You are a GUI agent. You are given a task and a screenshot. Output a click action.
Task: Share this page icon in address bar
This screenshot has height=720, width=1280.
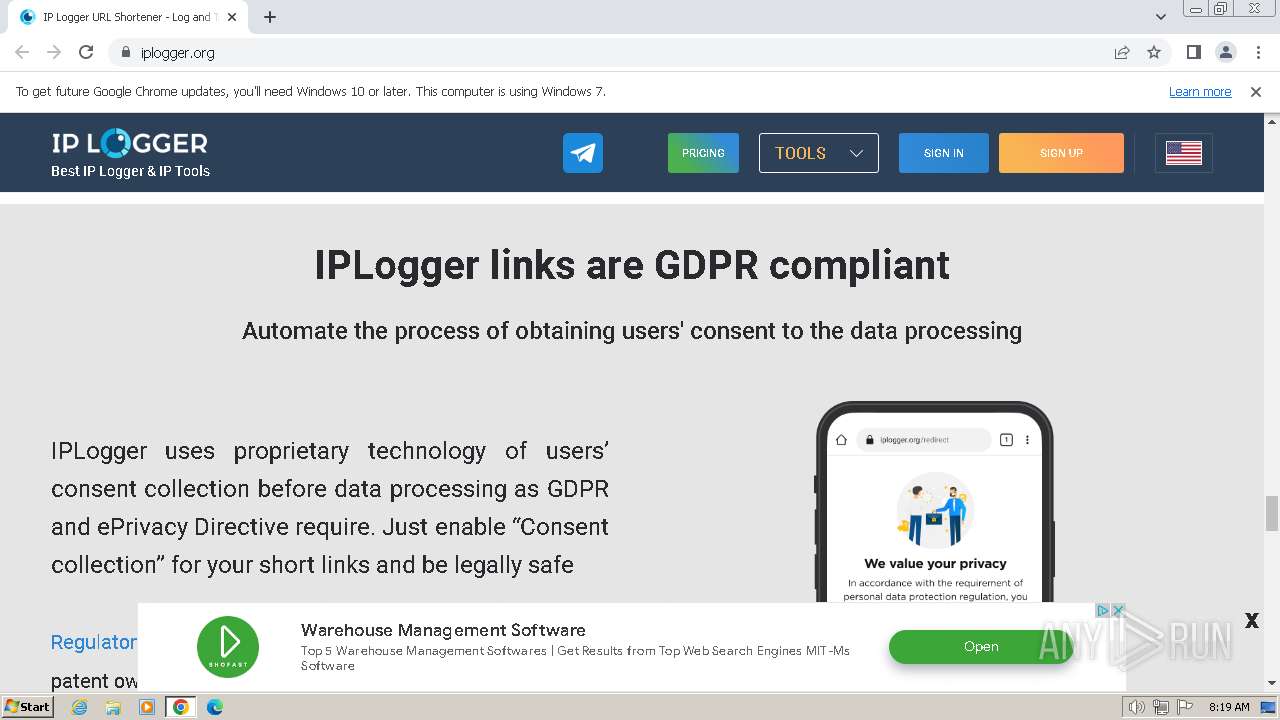(x=1122, y=52)
